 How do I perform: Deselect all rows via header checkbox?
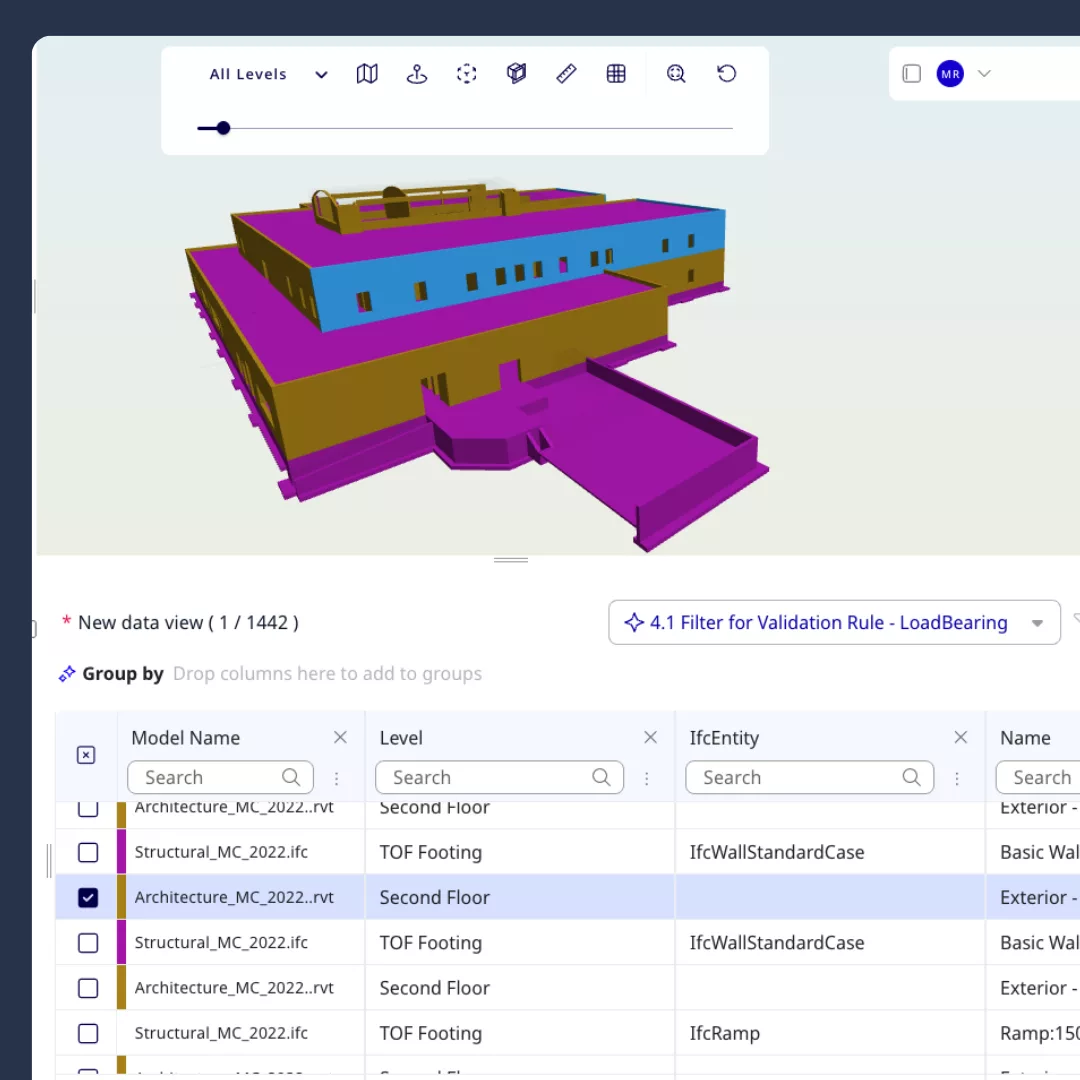point(86,755)
